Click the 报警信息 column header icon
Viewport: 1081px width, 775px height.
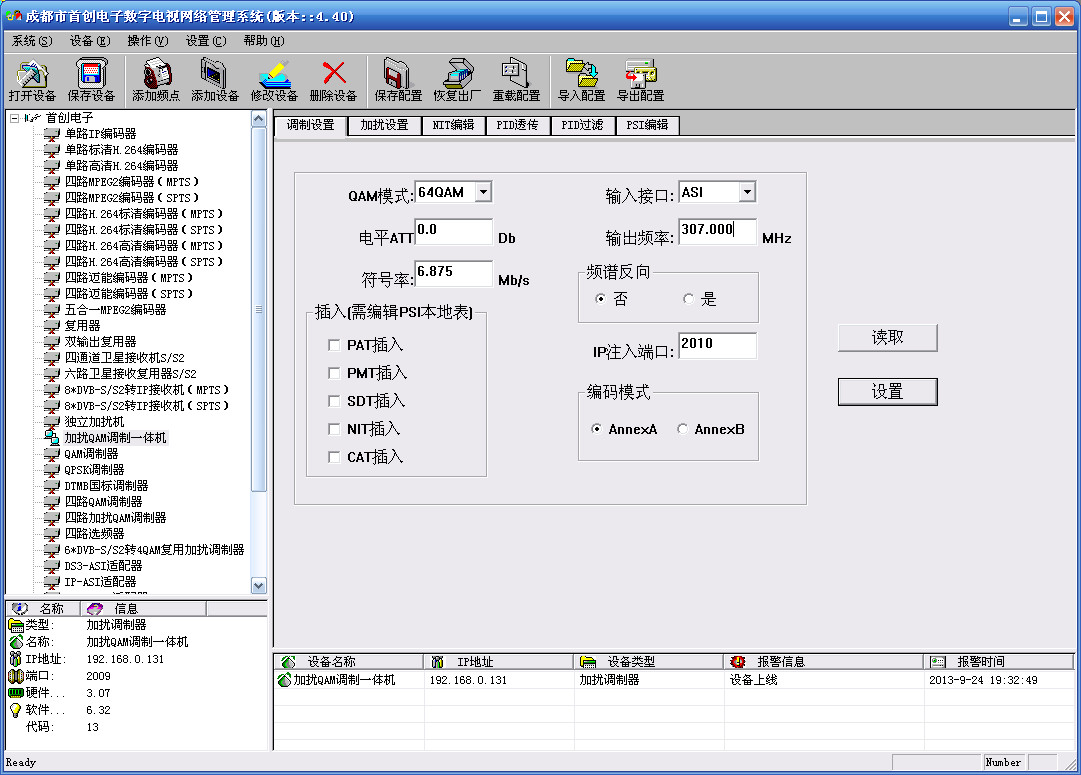click(738, 662)
